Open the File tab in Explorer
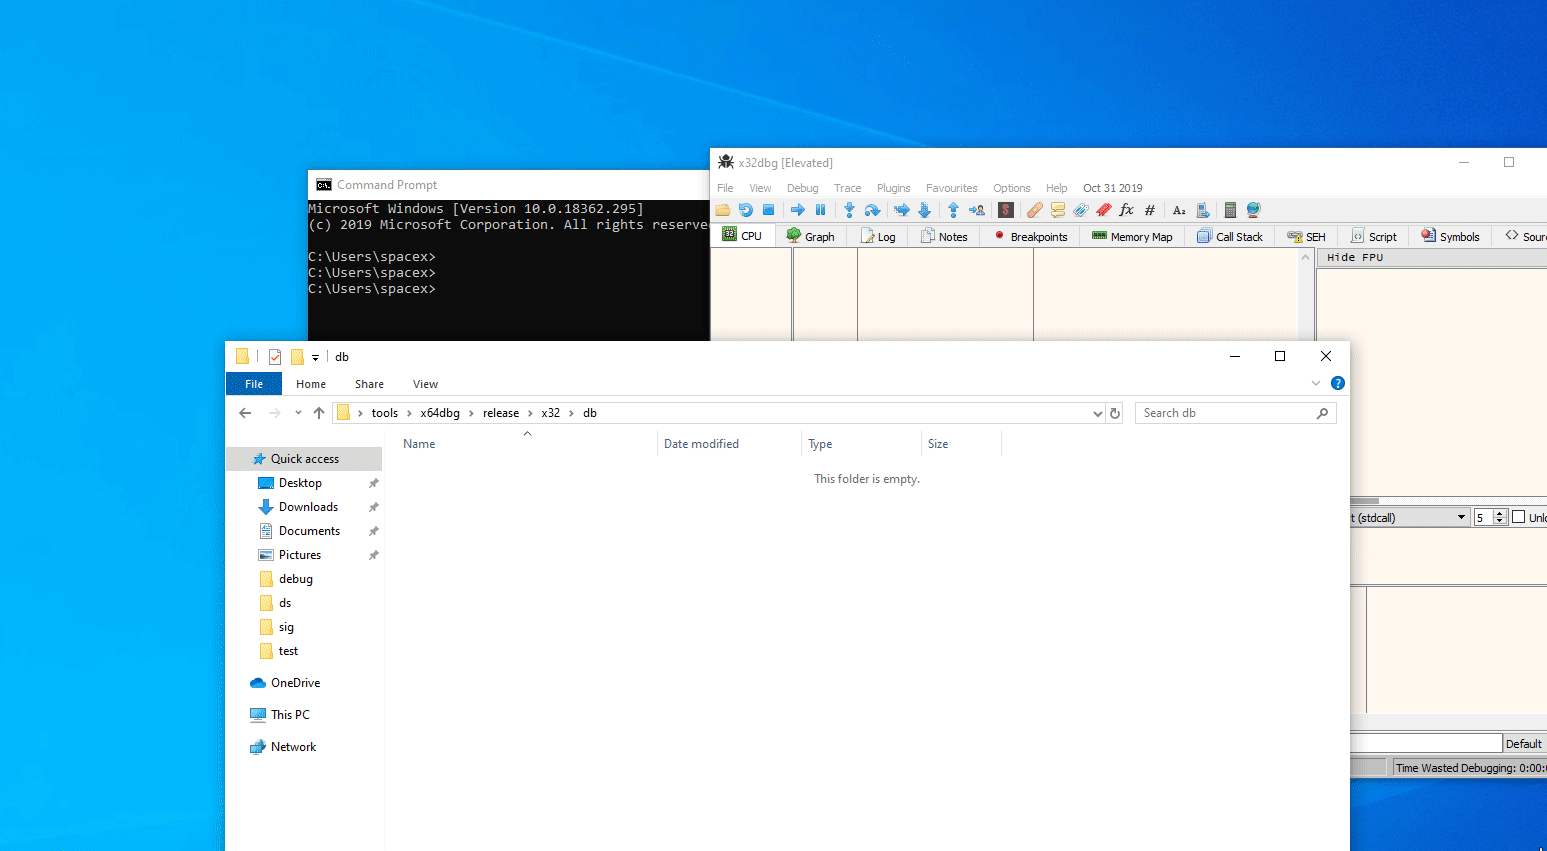 [254, 384]
